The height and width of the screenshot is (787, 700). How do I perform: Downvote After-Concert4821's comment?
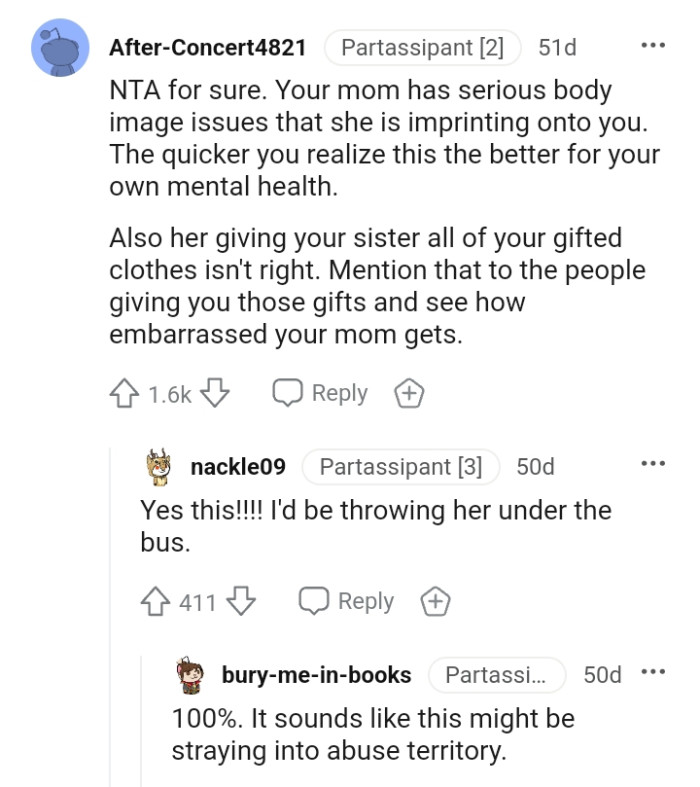(x=215, y=394)
